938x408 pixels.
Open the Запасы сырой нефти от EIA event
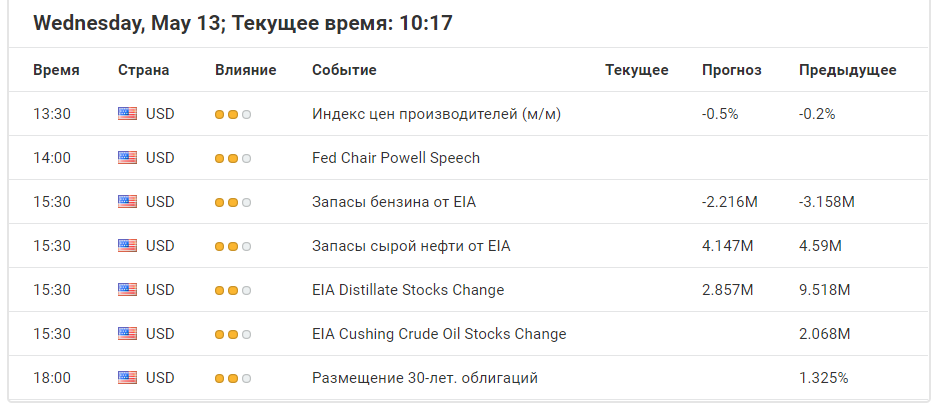[411, 246]
